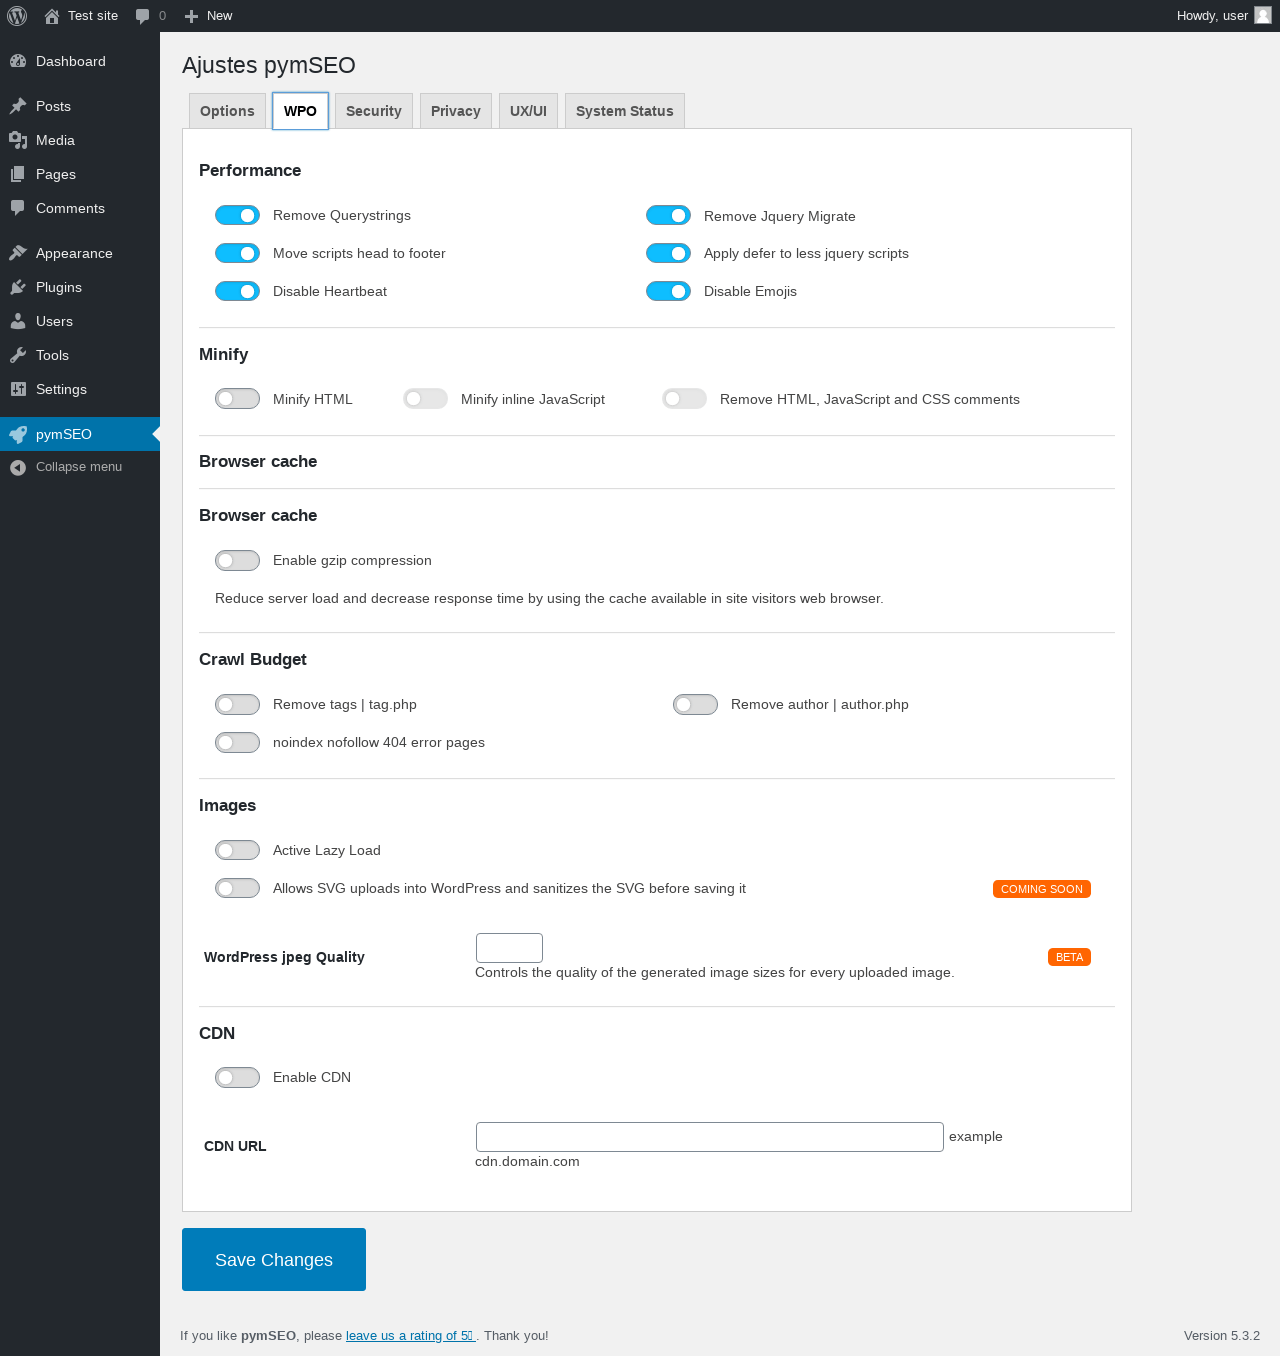Switch to the UX/UI tab
The image size is (1280, 1356).
point(528,111)
